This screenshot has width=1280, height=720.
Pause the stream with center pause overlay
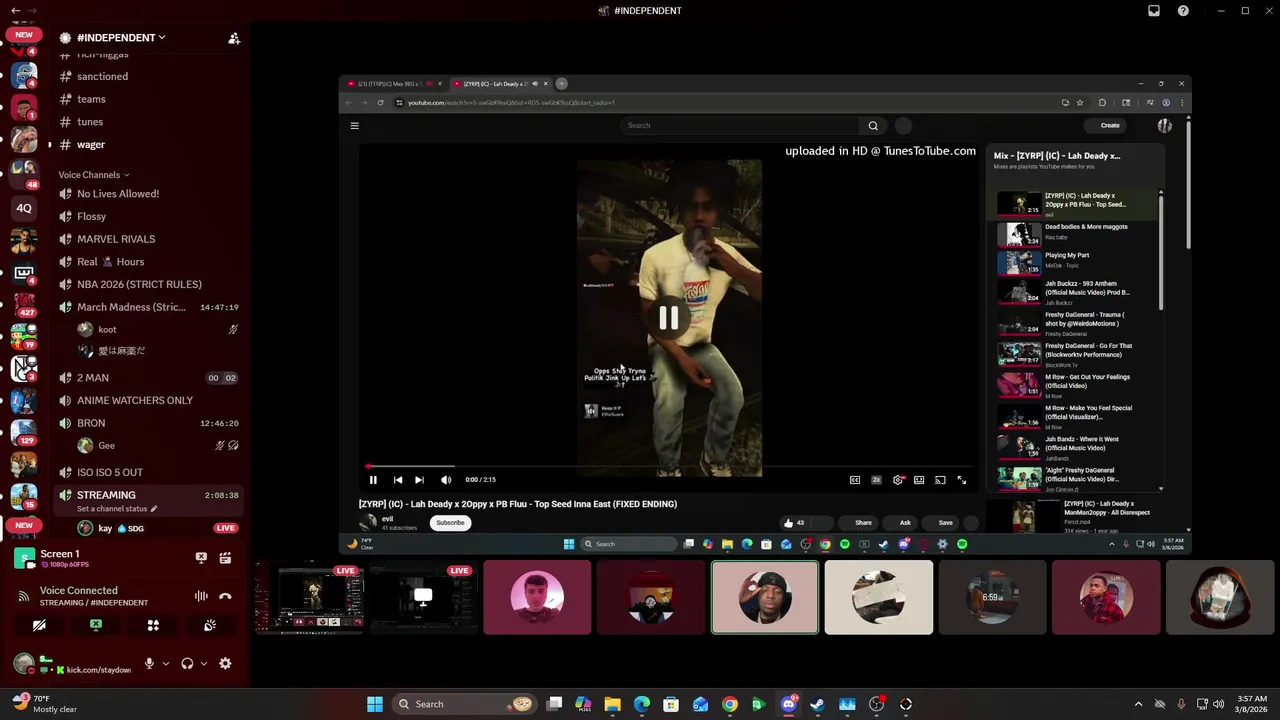(x=668, y=318)
